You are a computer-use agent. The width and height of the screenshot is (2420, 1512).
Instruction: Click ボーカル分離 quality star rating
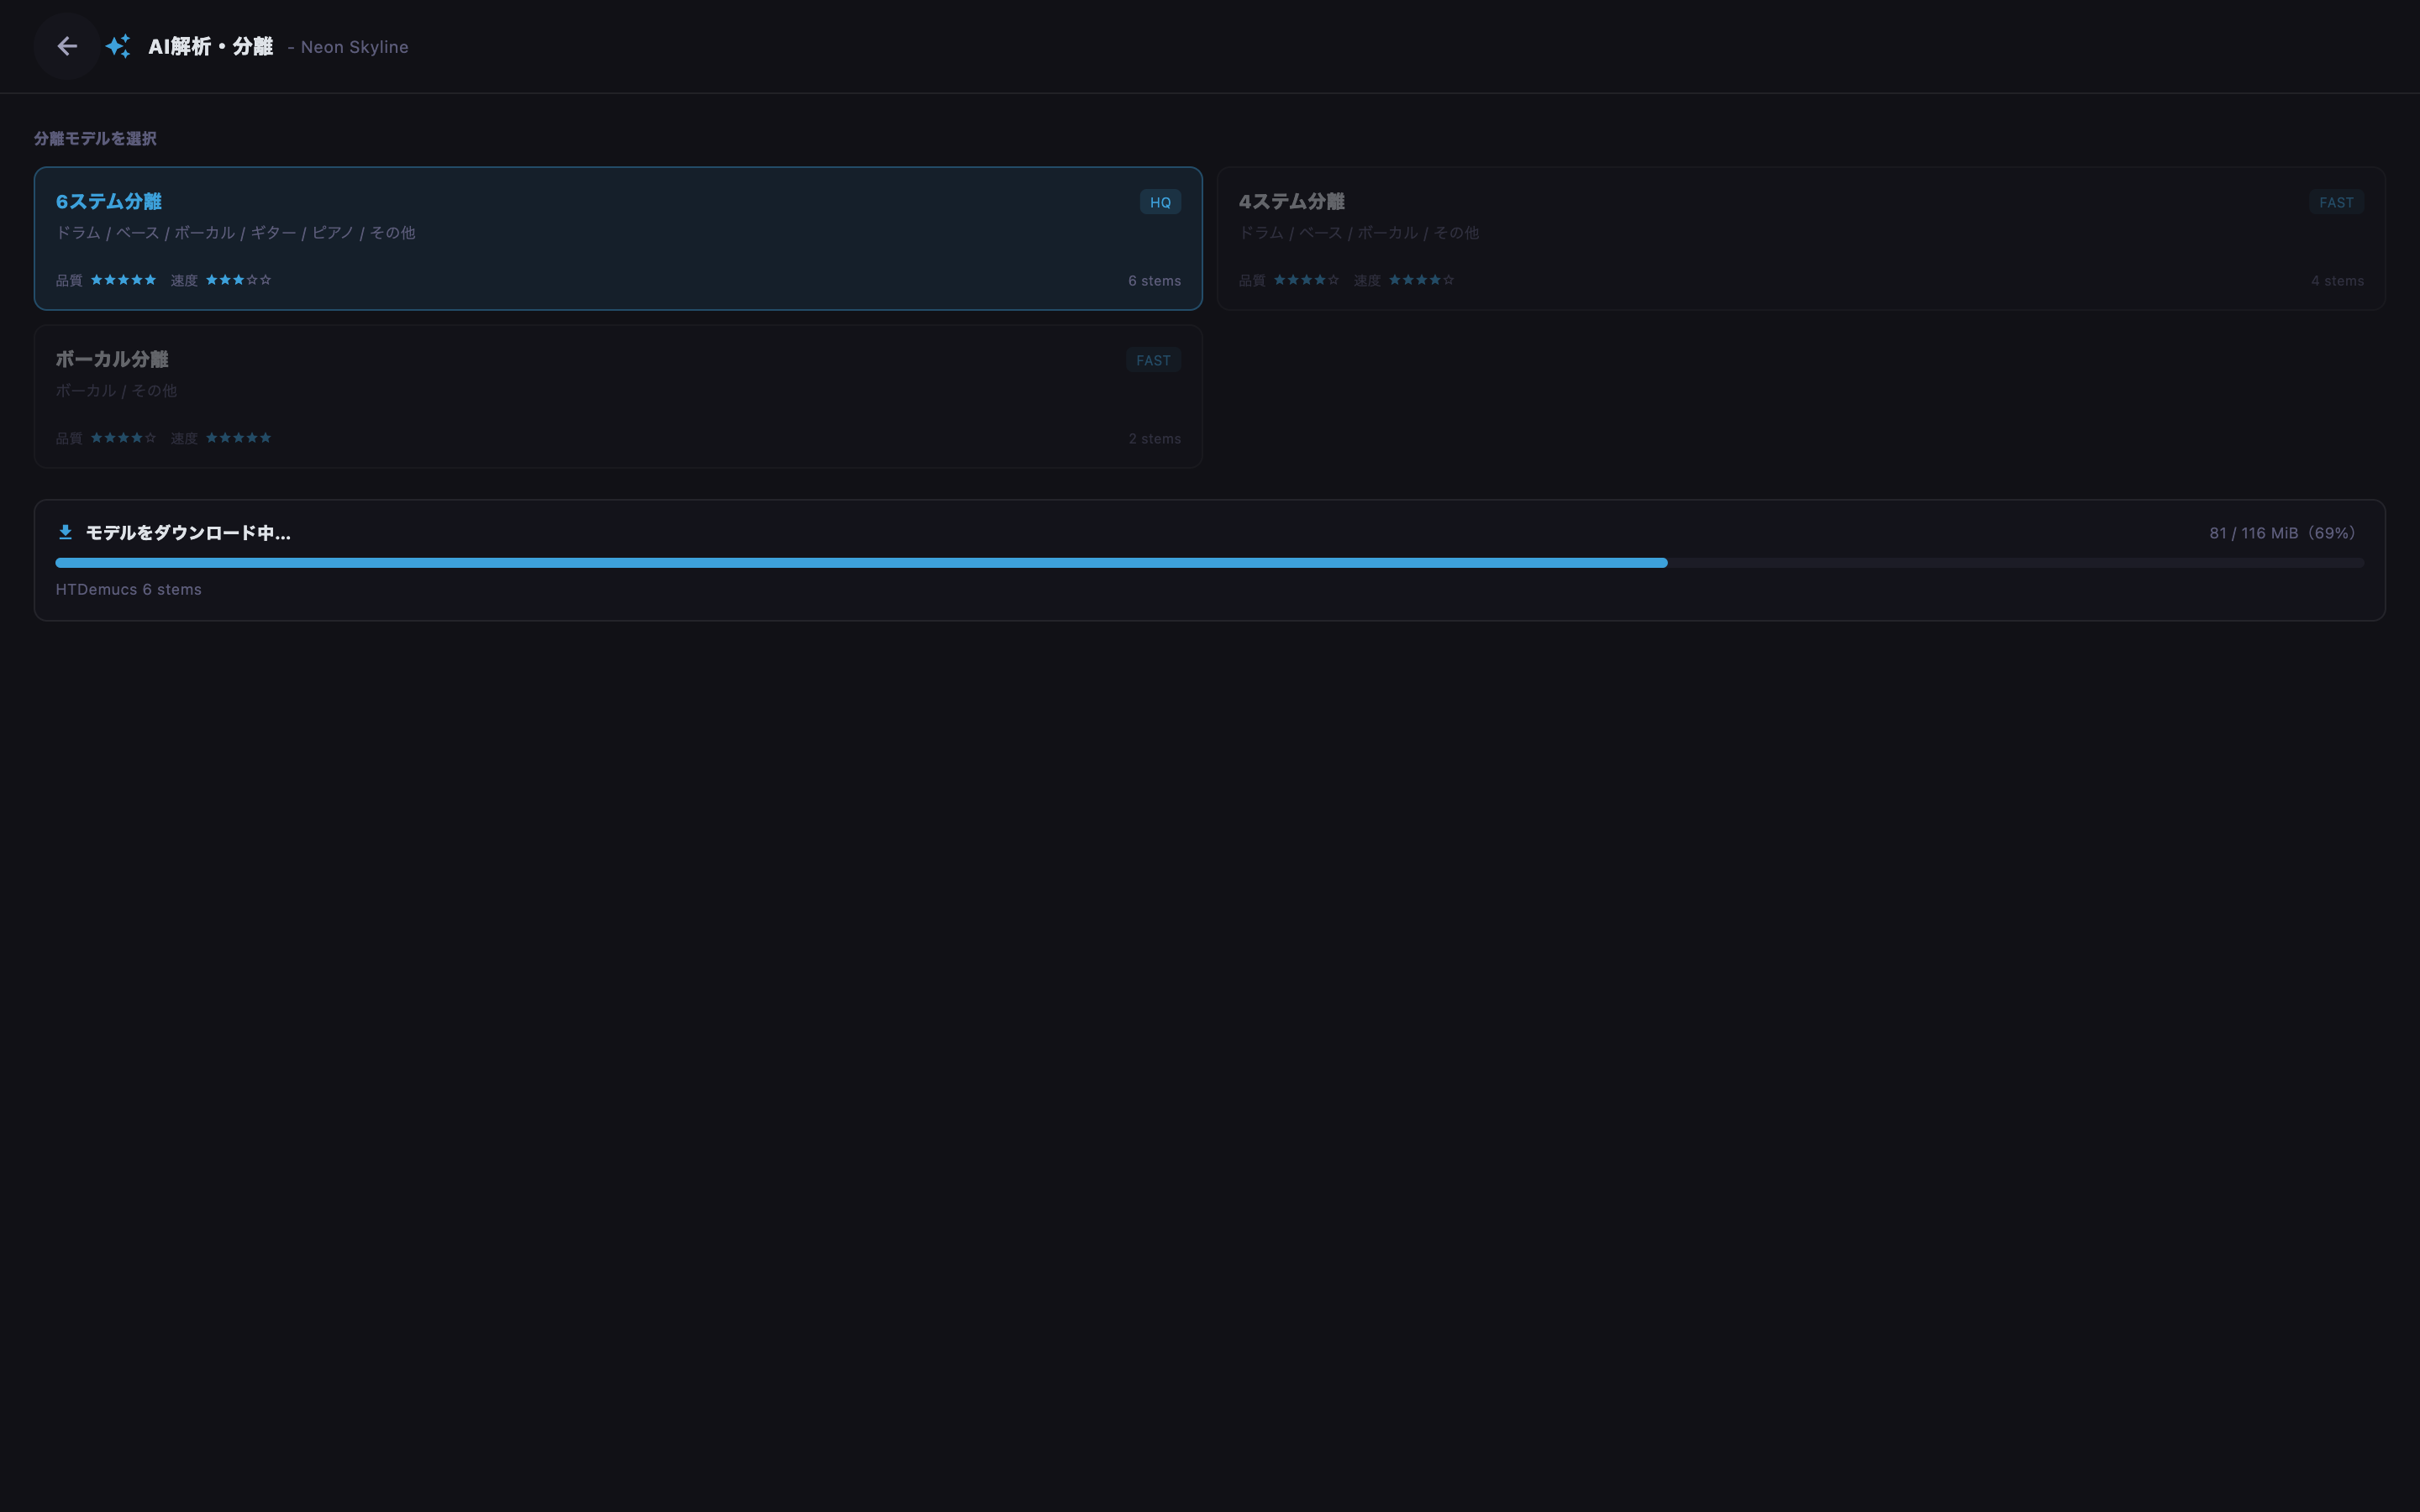coord(124,438)
